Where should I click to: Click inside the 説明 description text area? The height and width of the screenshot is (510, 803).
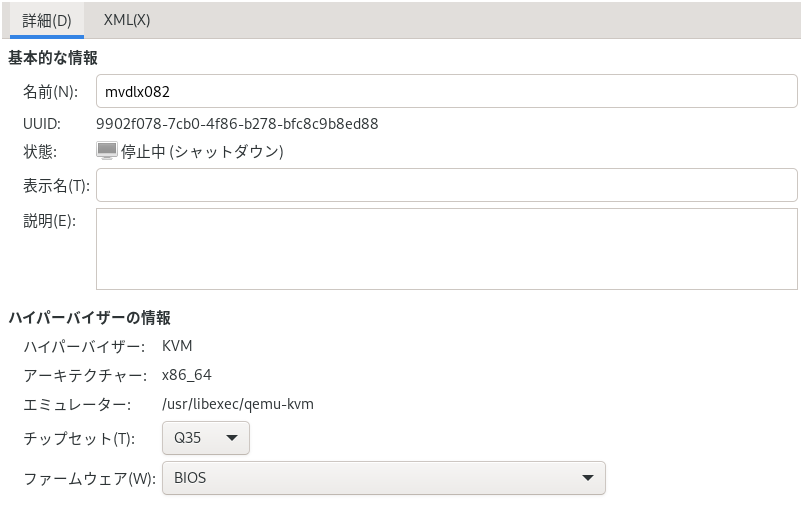coord(446,249)
